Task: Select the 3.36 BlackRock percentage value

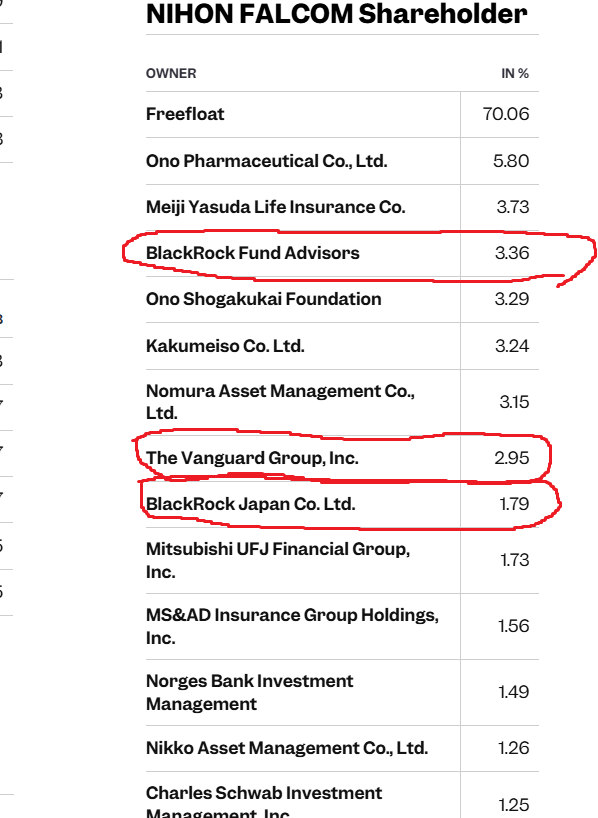Action: [512, 253]
